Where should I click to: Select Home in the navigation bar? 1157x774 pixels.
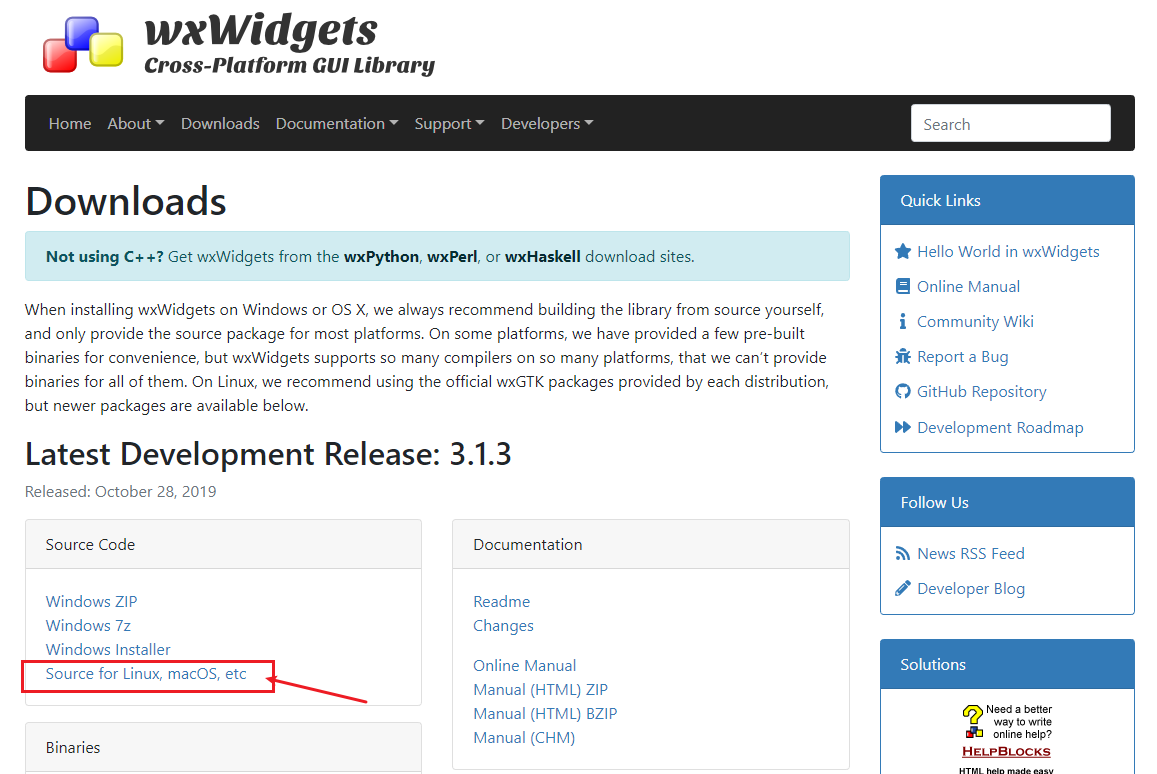69,123
